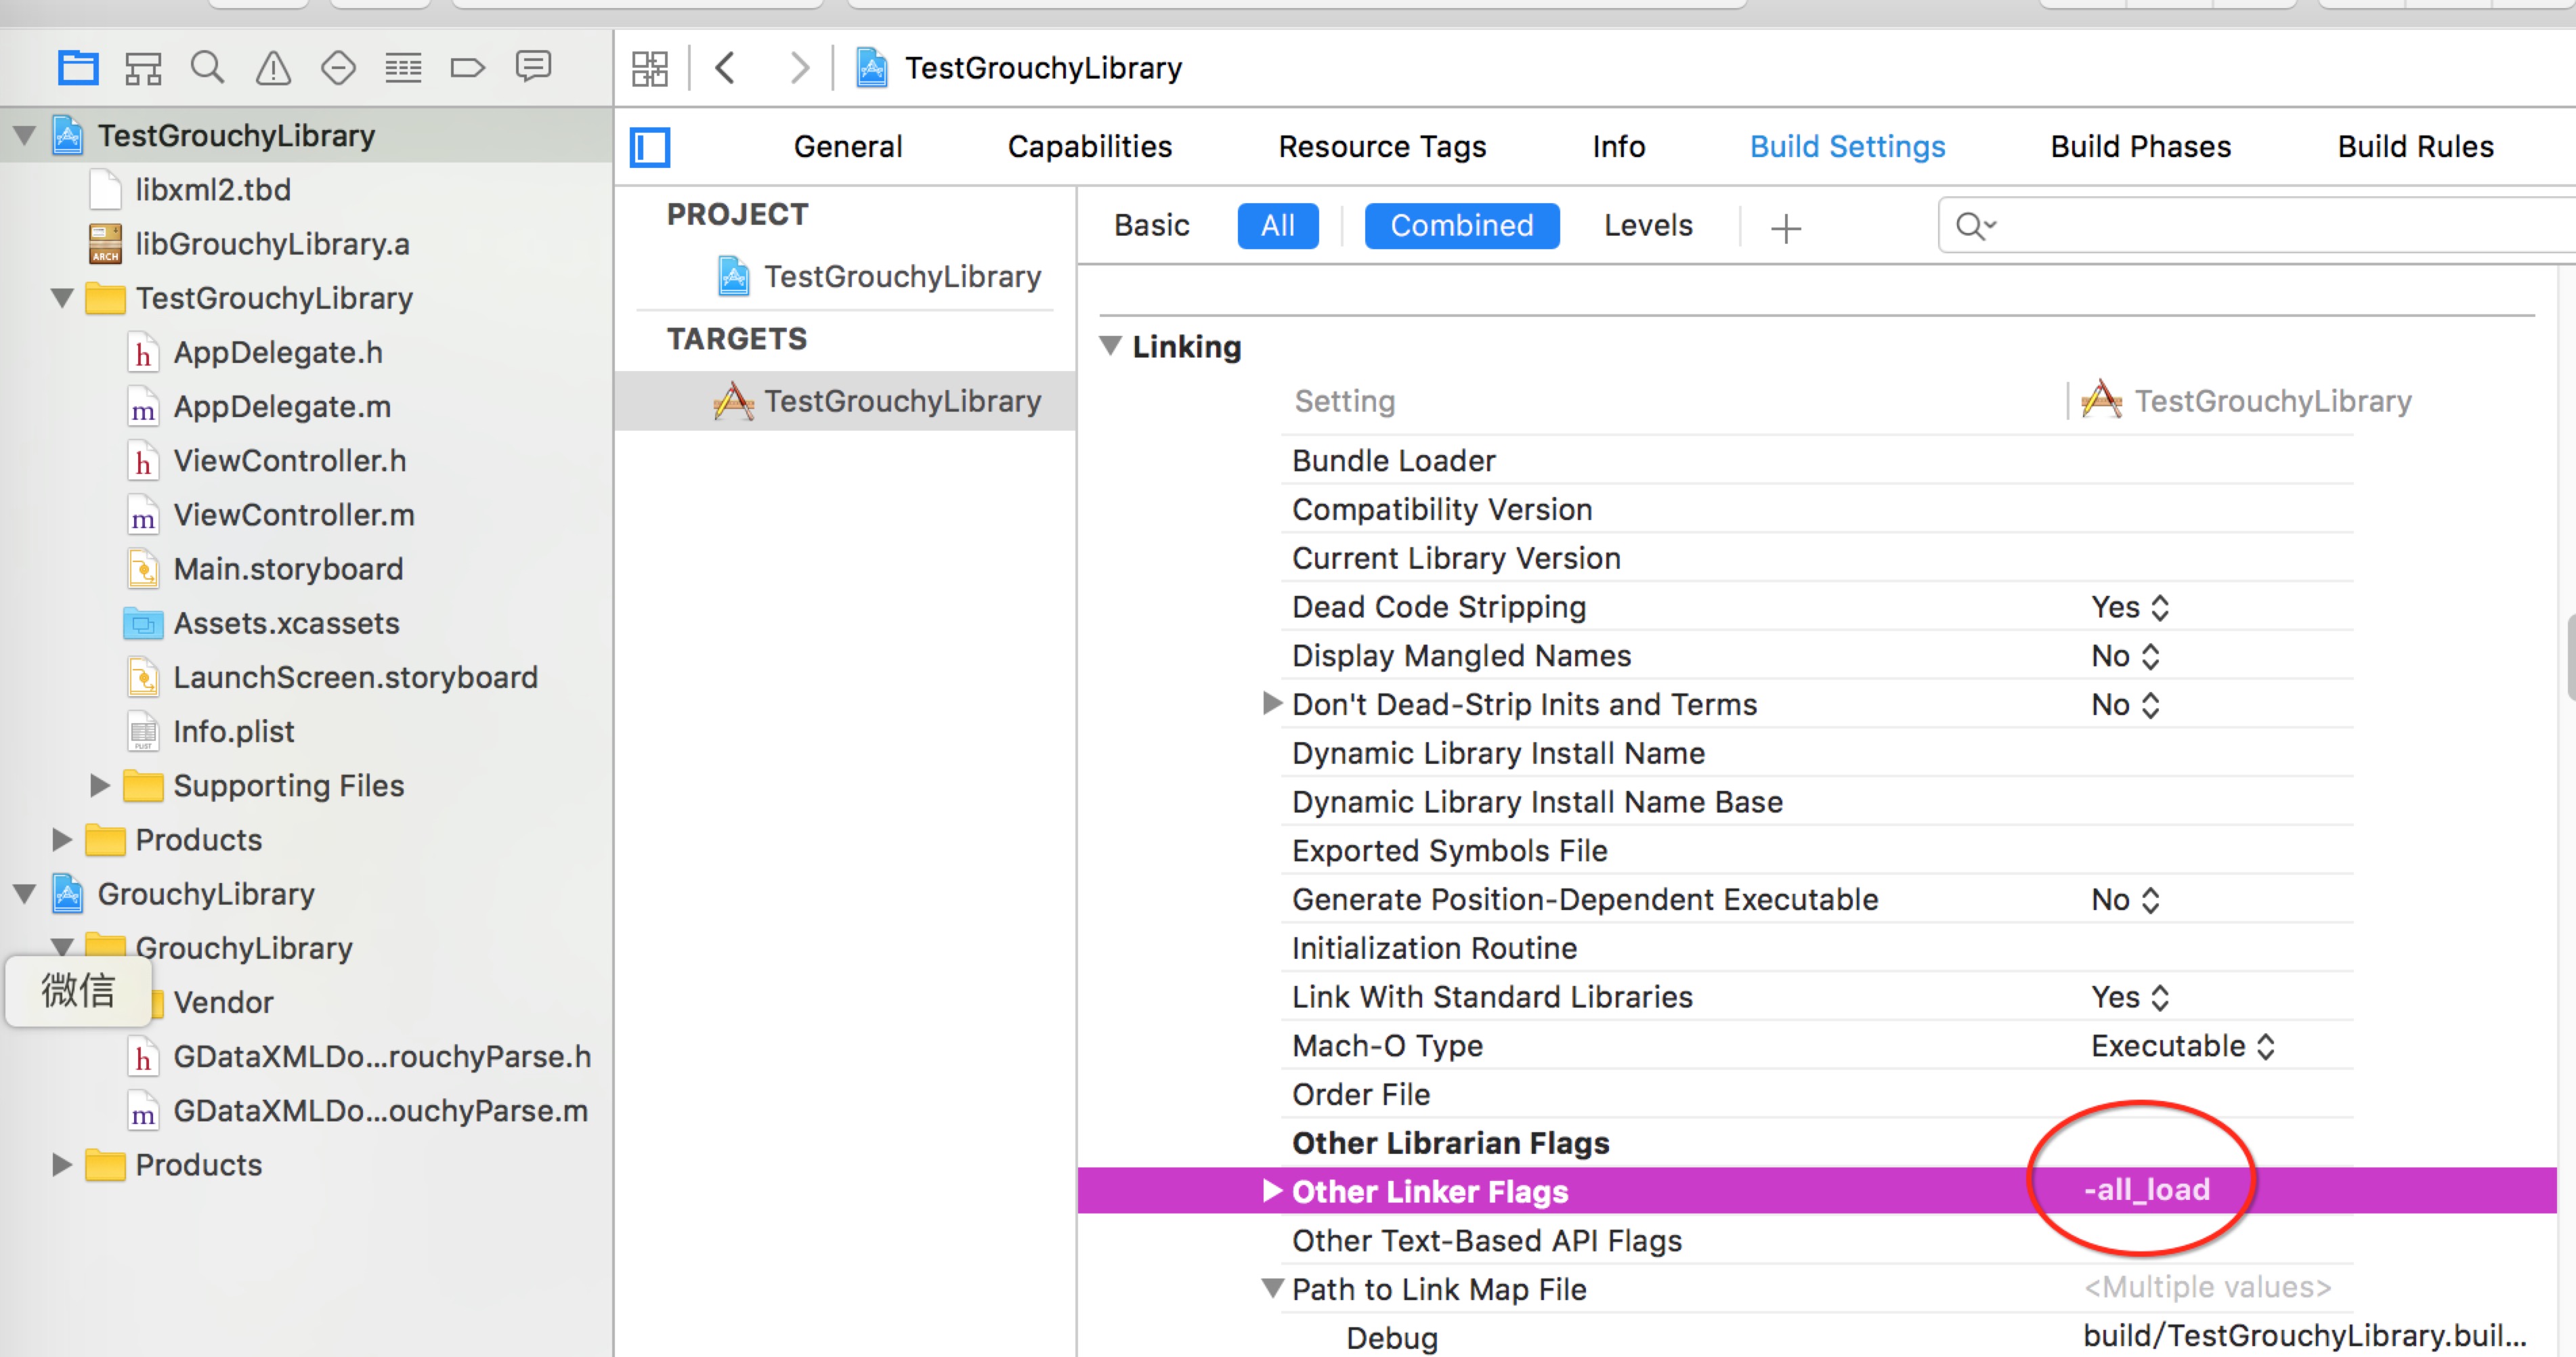Open the General tab

(847, 147)
